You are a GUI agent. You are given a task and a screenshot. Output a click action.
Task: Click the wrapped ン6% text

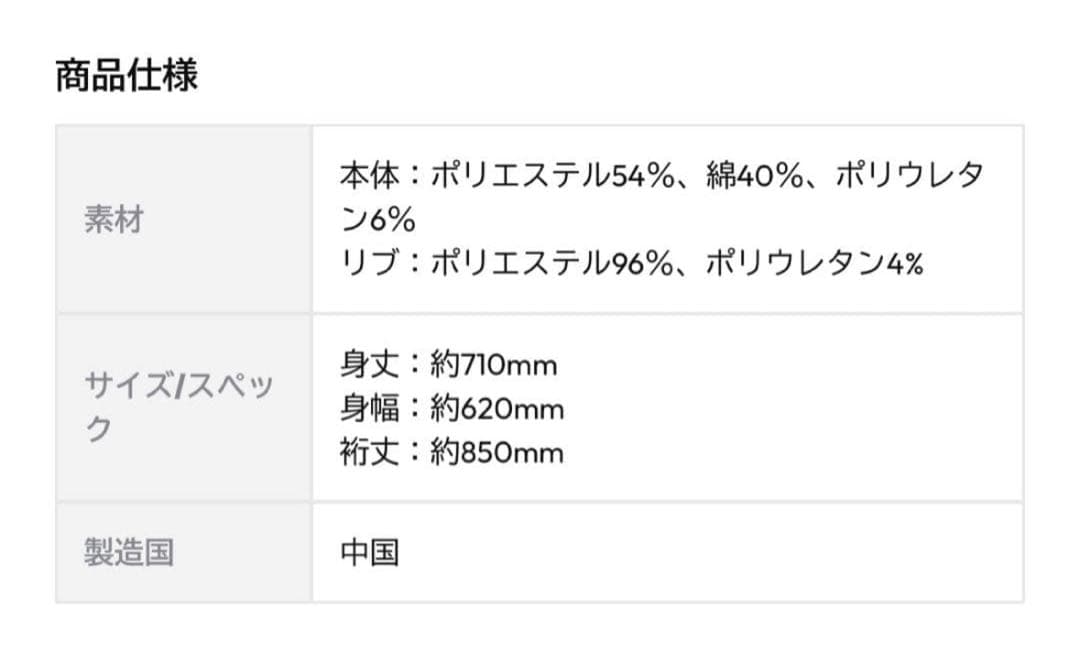(x=377, y=220)
